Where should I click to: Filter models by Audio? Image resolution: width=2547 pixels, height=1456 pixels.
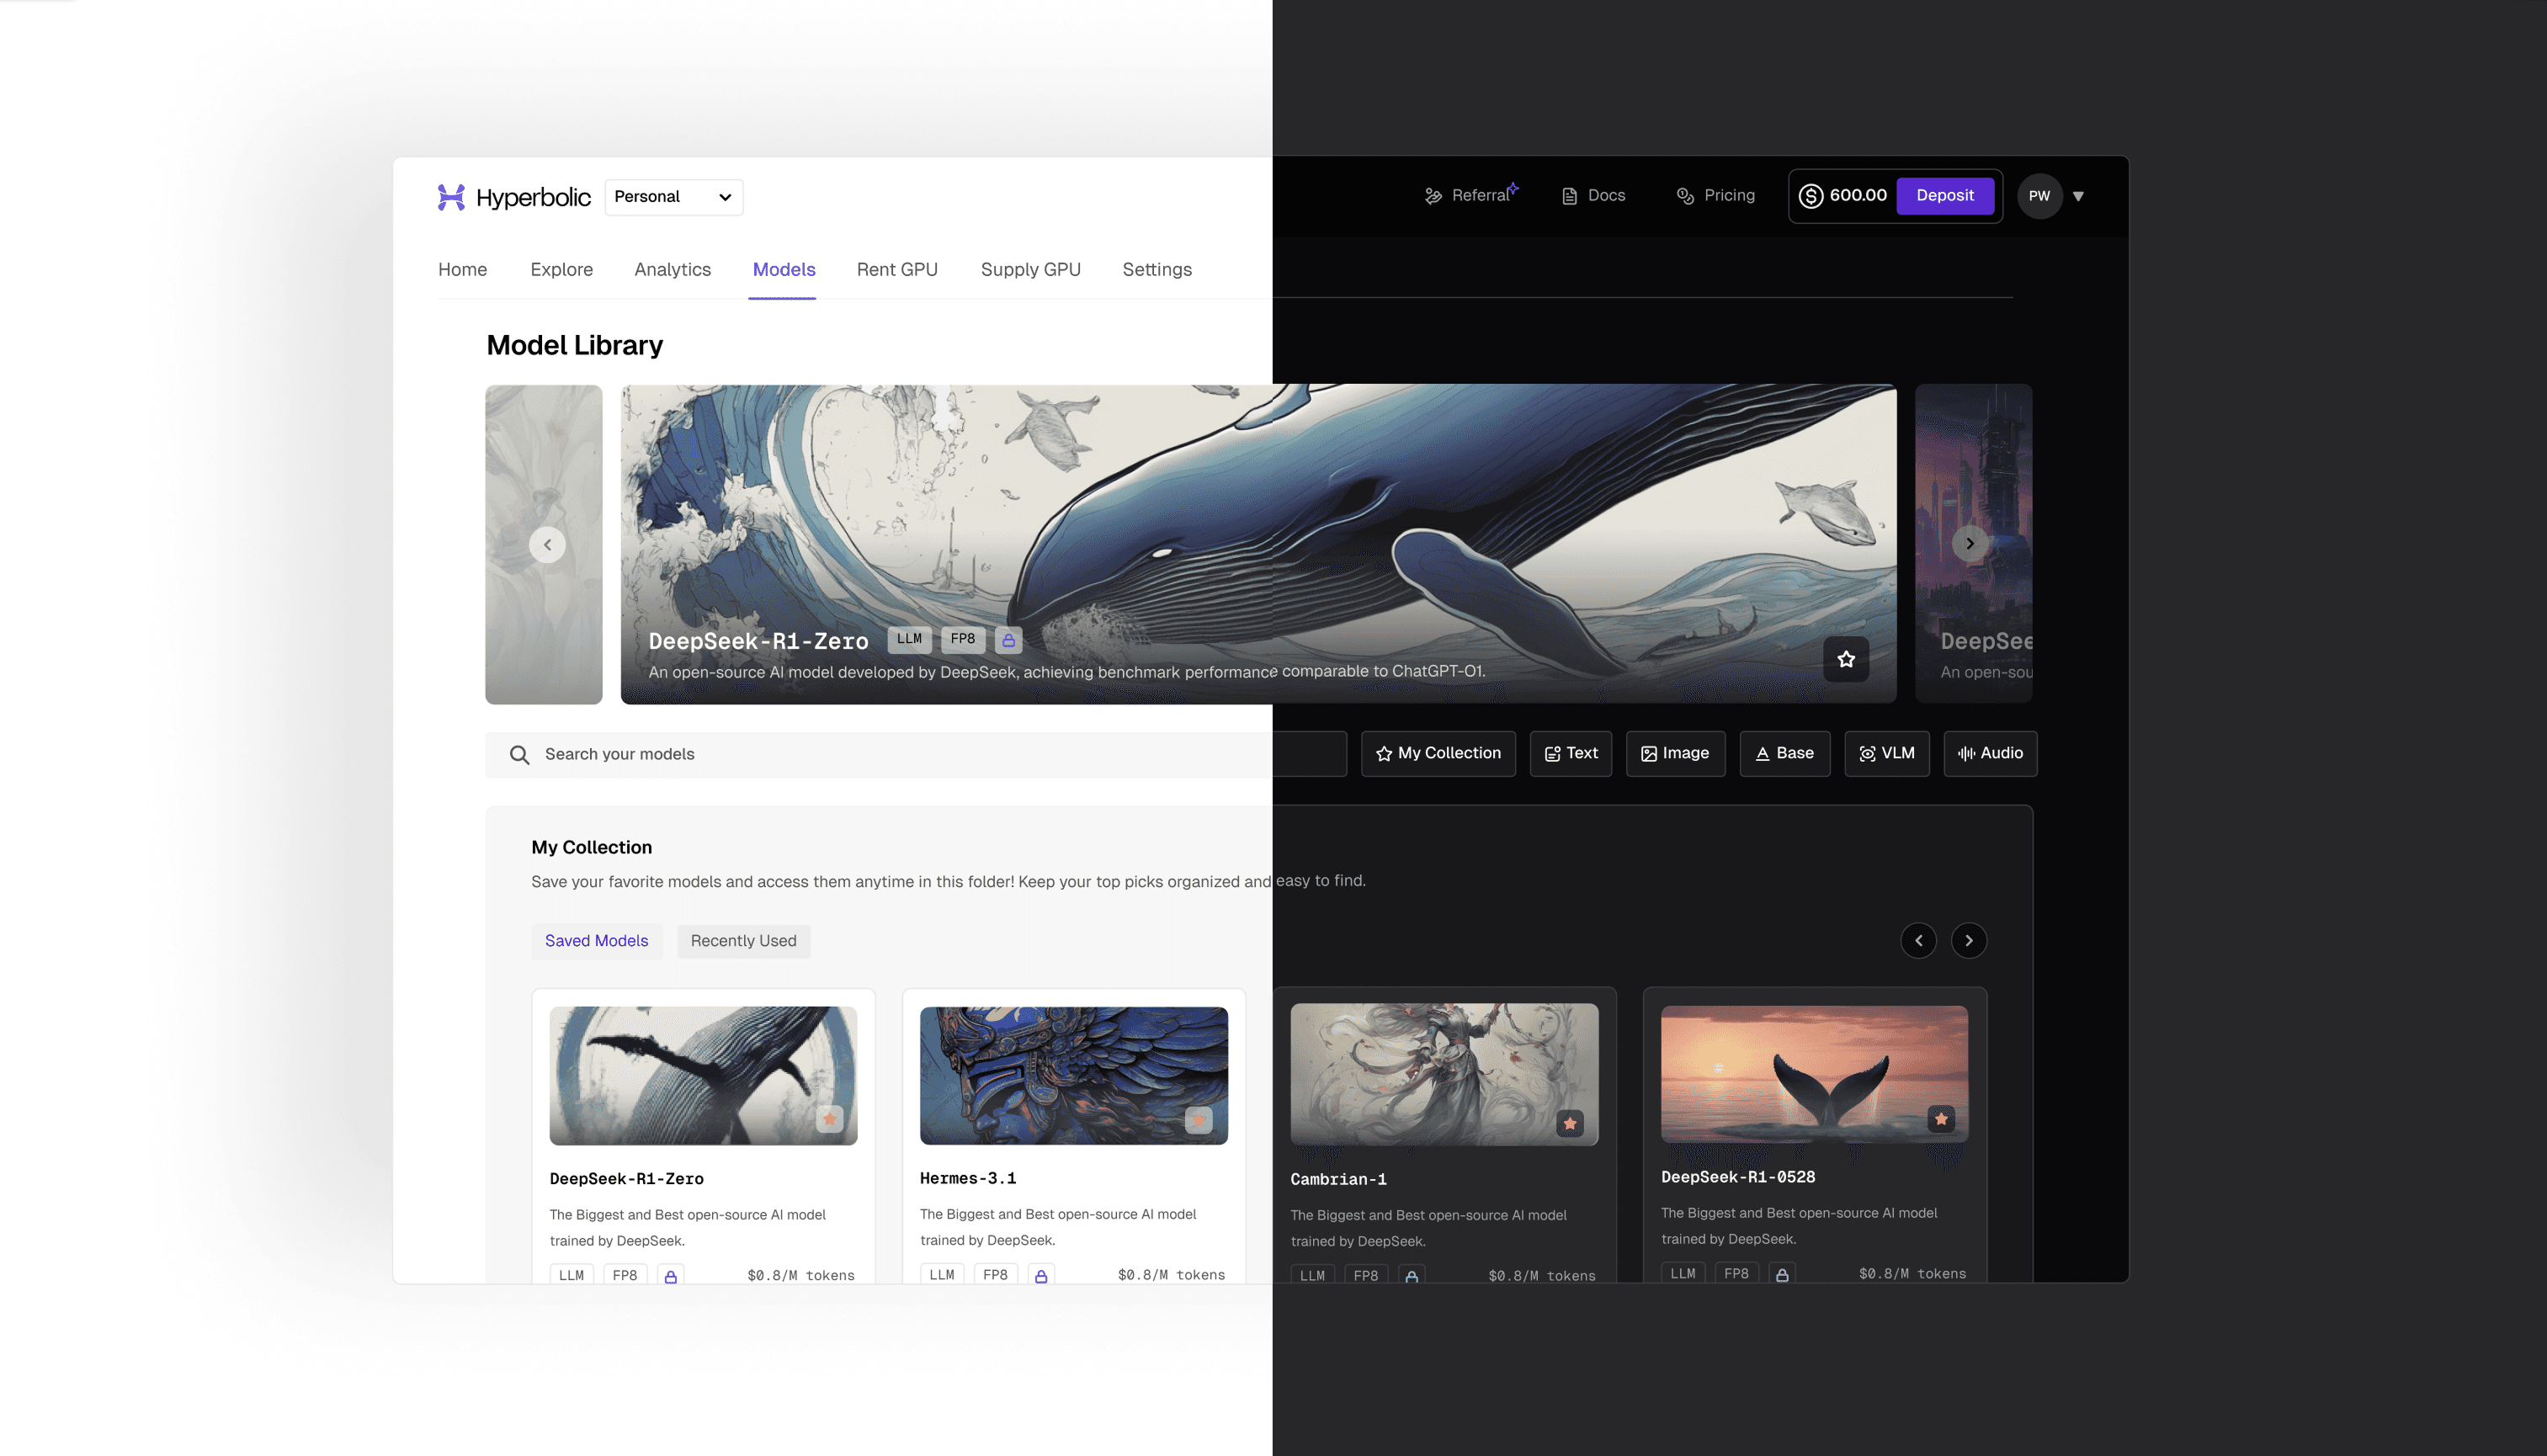(x=1990, y=753)
